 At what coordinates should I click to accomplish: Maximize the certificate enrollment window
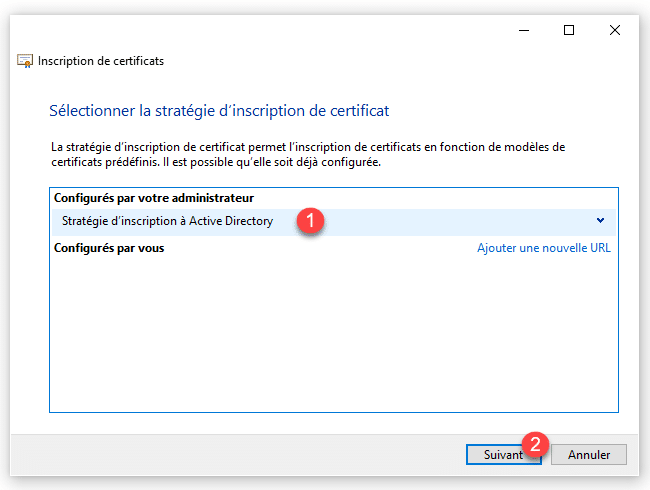569,30
